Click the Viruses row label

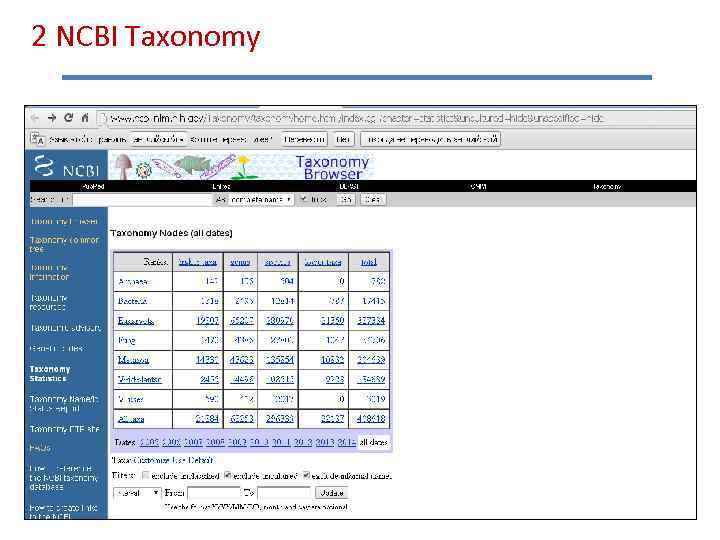click(x=130, y=399)
